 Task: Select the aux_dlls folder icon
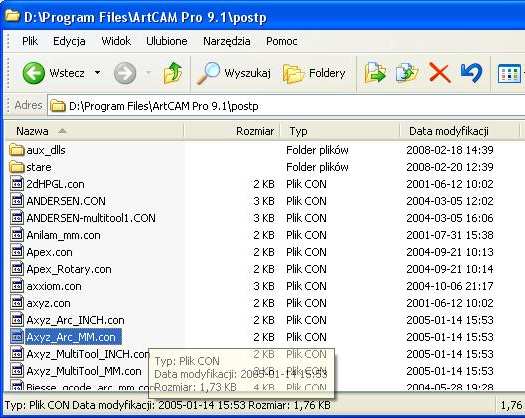pos(17,150)
